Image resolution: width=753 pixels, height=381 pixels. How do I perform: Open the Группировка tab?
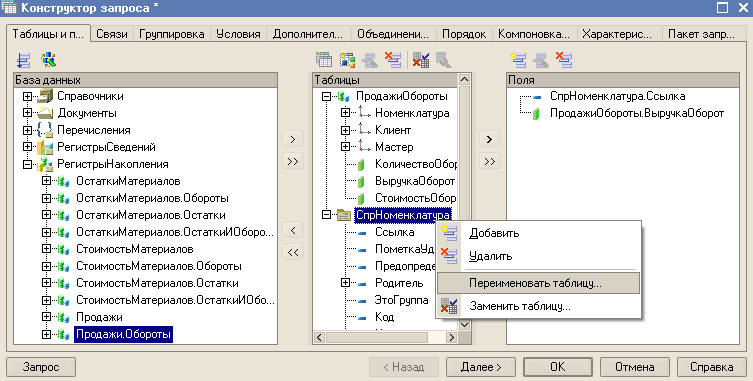[x=171, y=34]
